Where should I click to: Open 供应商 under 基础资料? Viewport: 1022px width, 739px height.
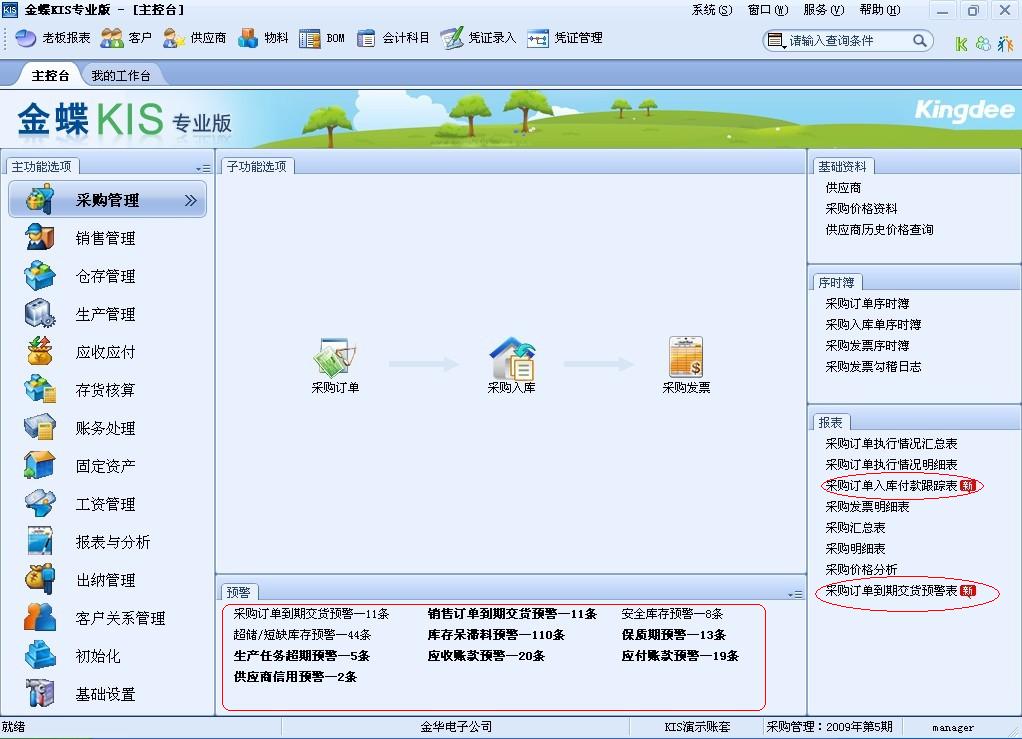tap(843, 188)
